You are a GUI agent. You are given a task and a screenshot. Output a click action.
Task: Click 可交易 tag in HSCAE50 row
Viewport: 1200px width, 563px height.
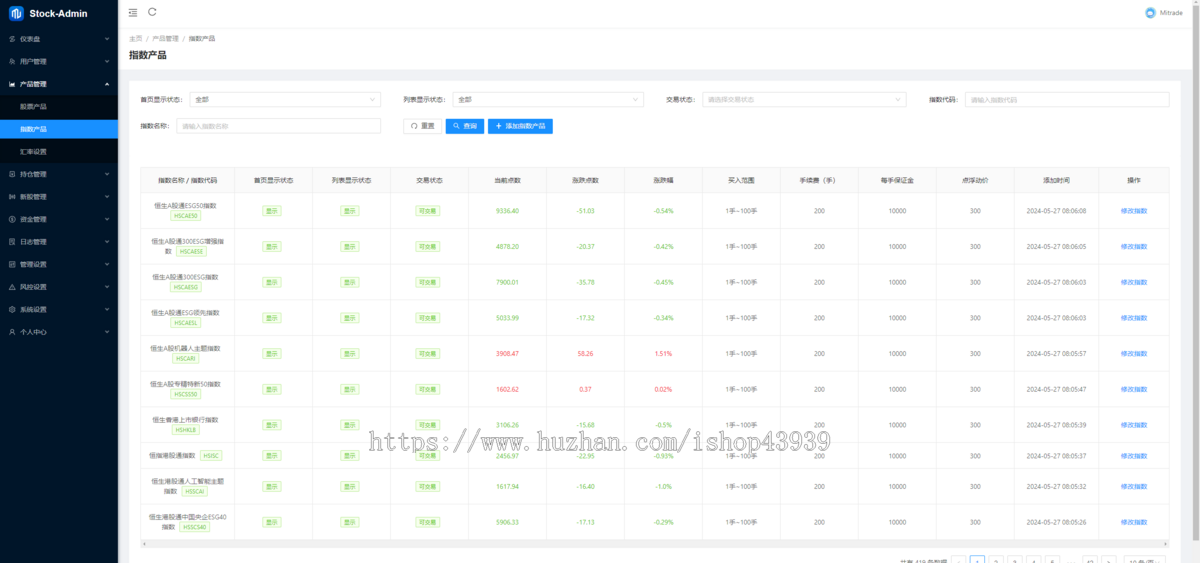pyautogui.click(x=428, y=211)
